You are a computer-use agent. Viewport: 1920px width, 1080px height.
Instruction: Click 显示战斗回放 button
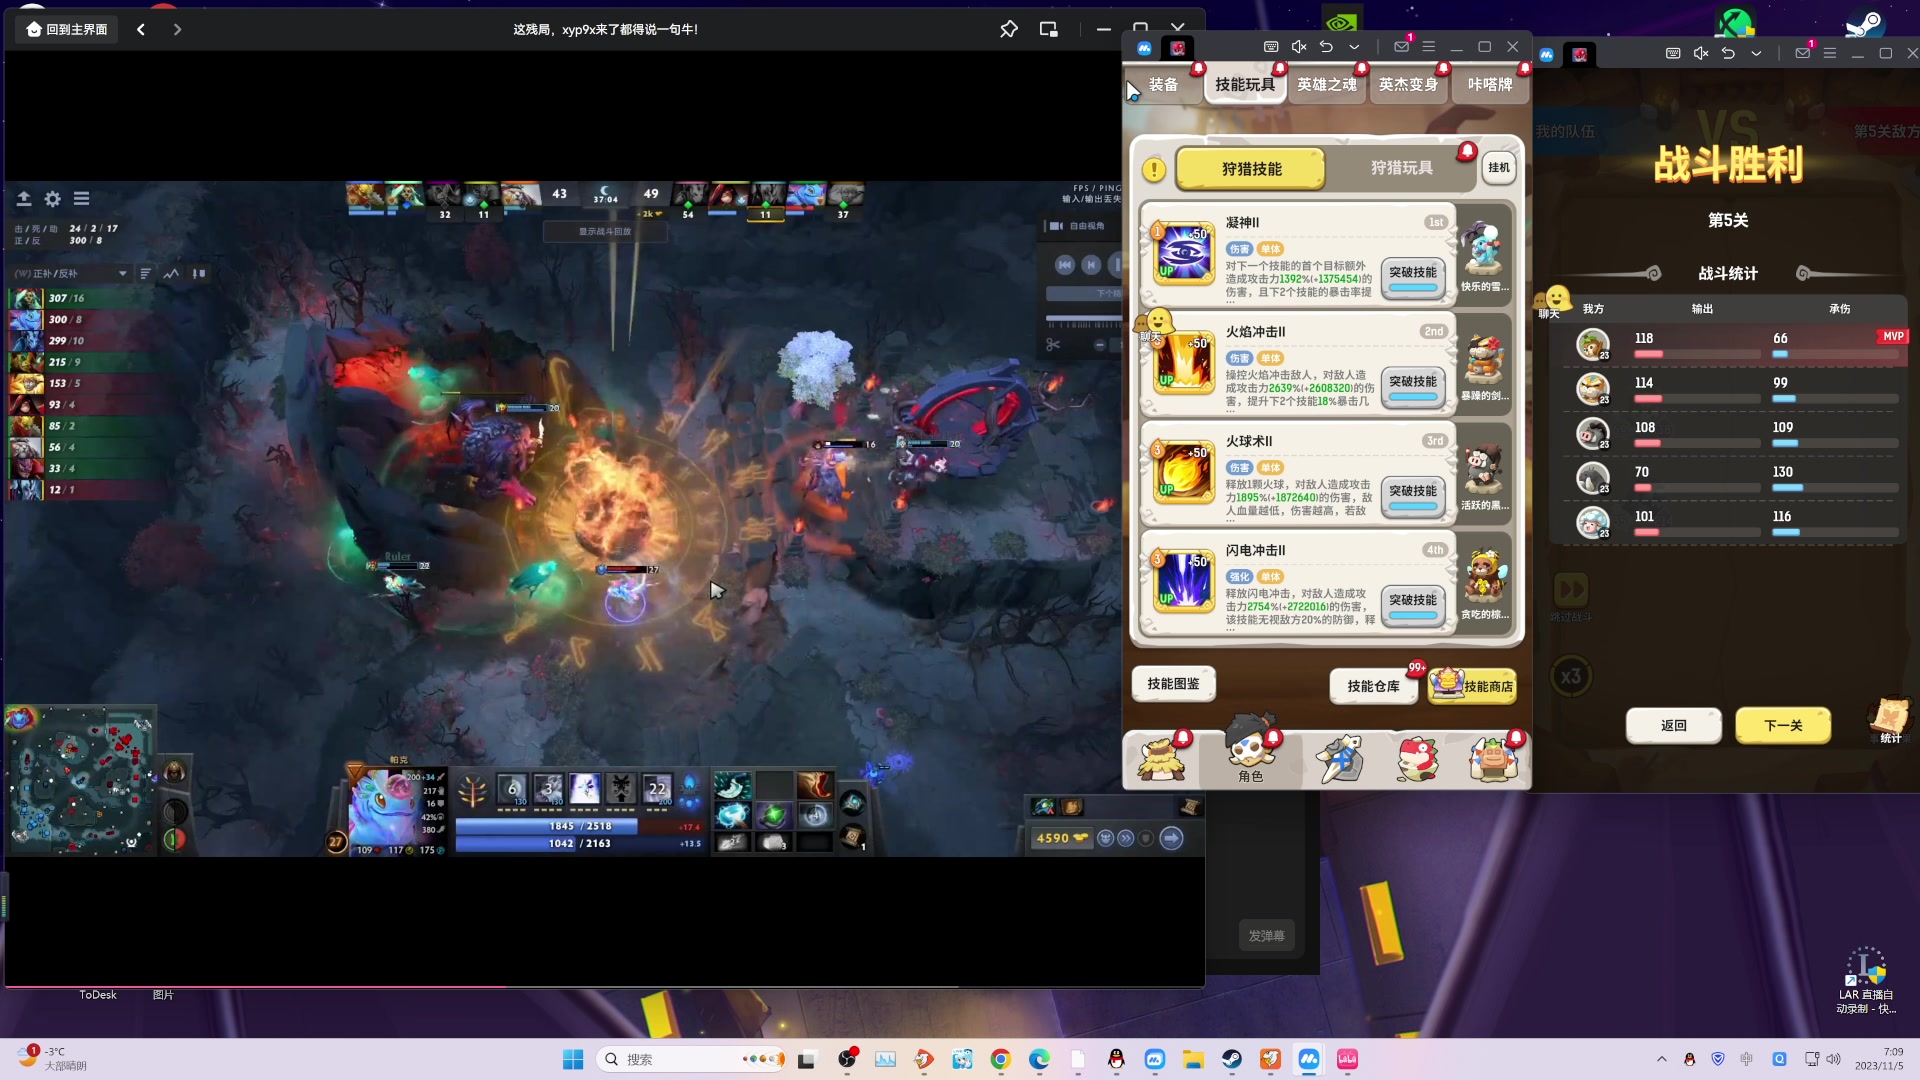click(605, 231)
